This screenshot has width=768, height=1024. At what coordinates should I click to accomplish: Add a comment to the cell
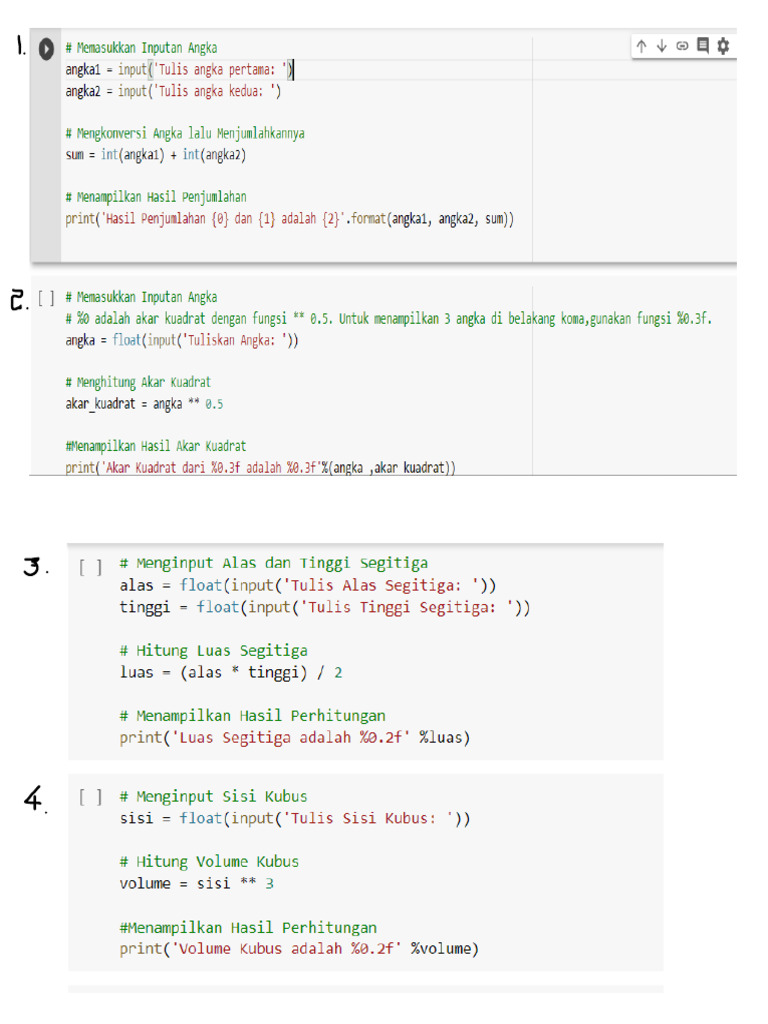pos(703,46)
